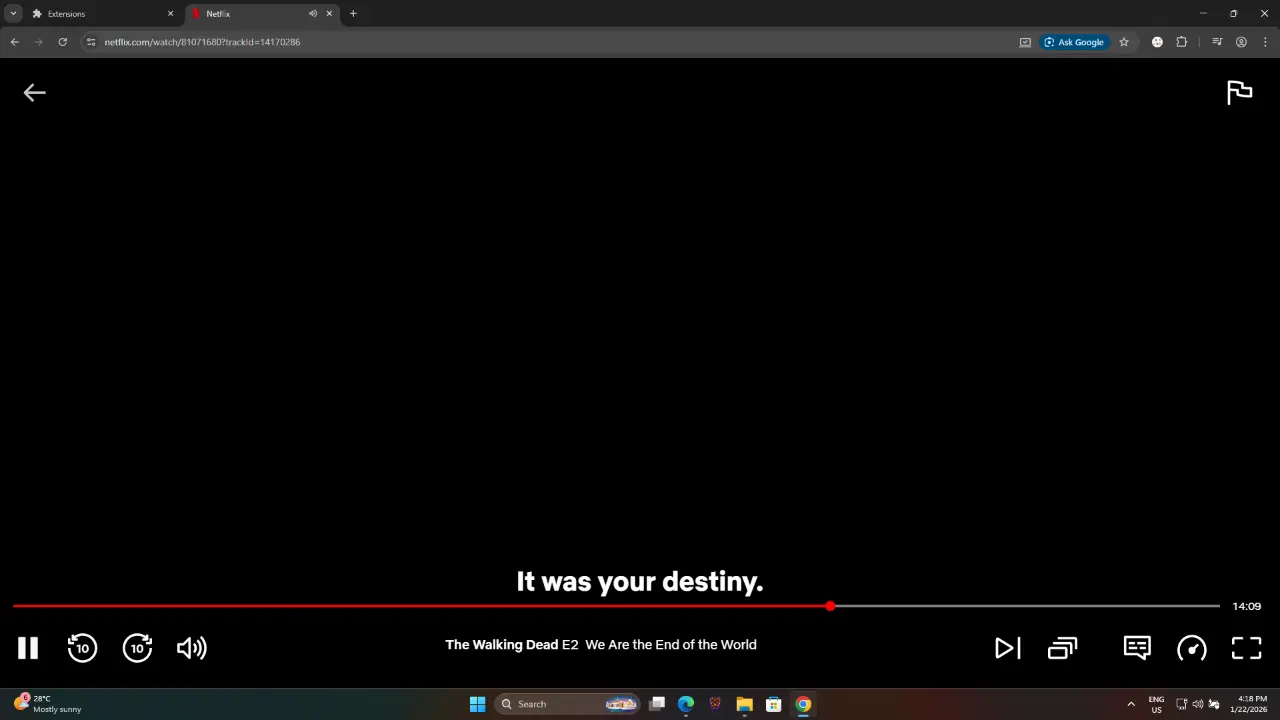
Task: Launch Microsoft Edge from taskbar
Action: point(686,704)
